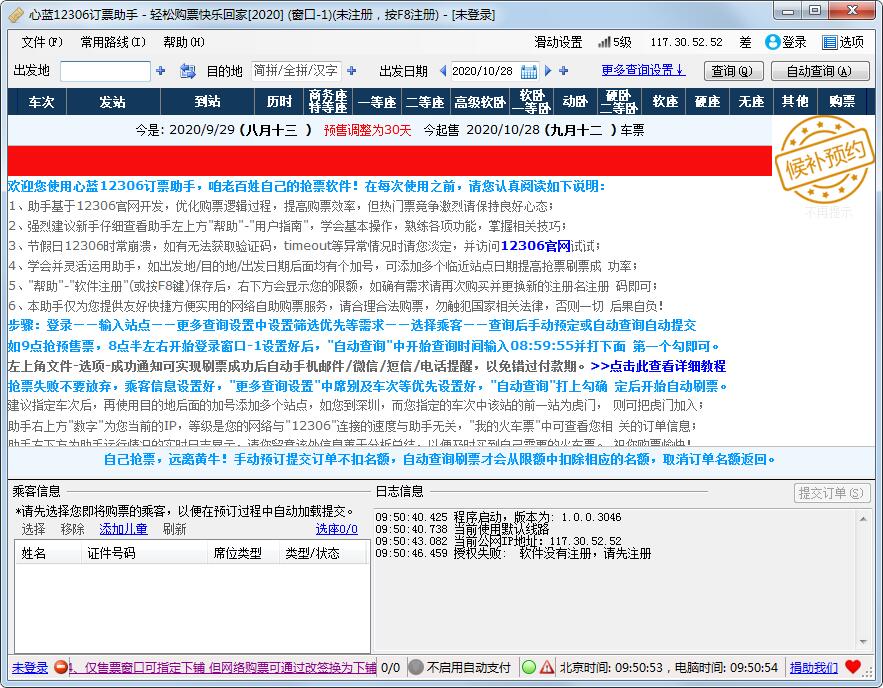The height and width of the screenshot is (688, 883).
Task: Click log panel scrollbar down arrow
Action: tap(863, 642)
